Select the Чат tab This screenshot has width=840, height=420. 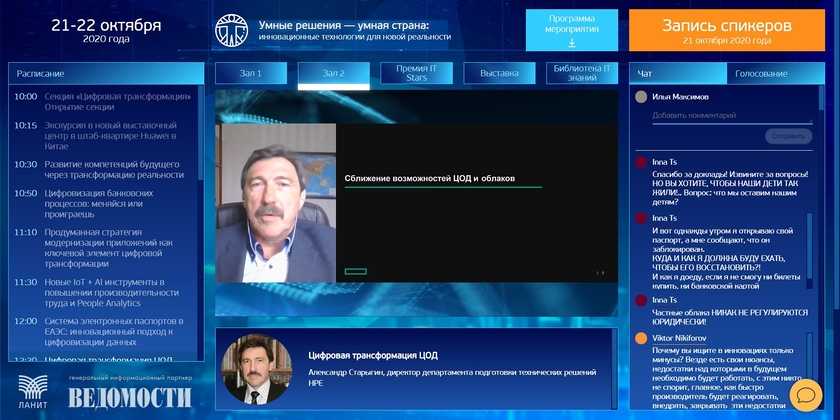coord(646,74)
